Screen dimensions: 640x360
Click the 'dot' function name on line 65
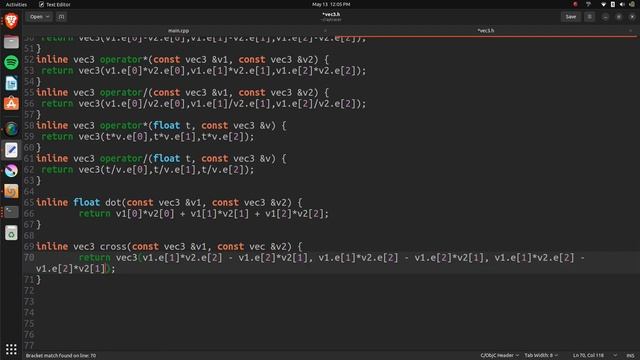(113, 202)
